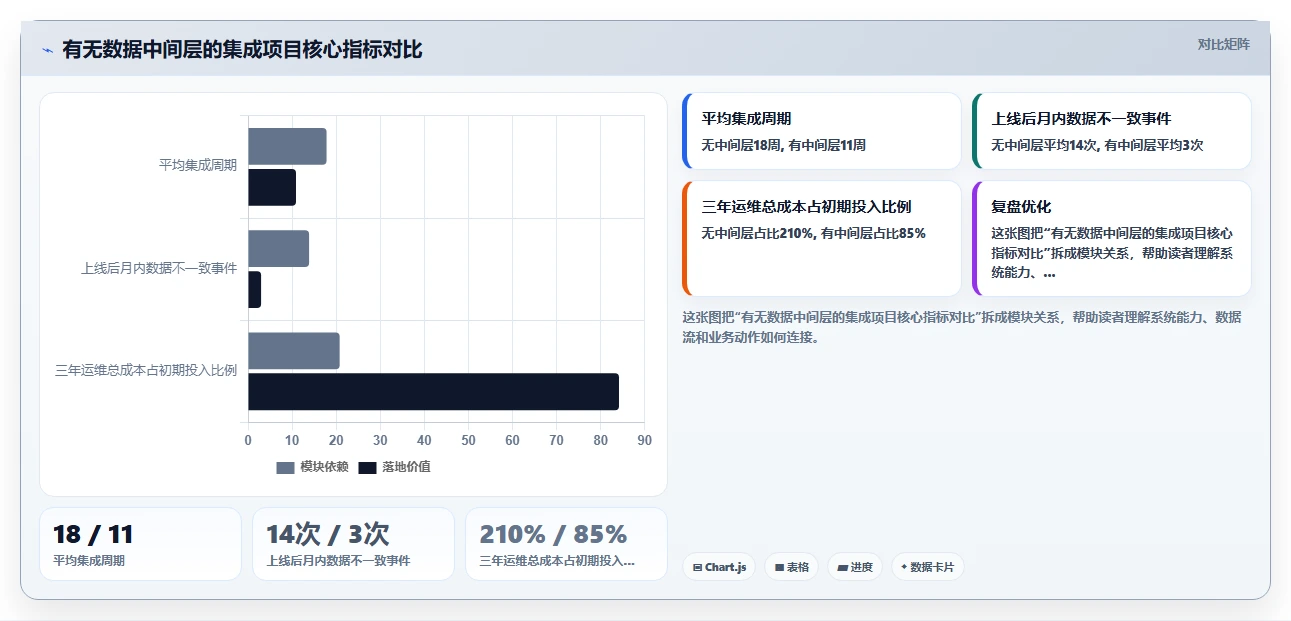Click the 平均集成周期 chart axis label
The width and height of the screenshot is (1291, 621).
[x=198, y=165]
